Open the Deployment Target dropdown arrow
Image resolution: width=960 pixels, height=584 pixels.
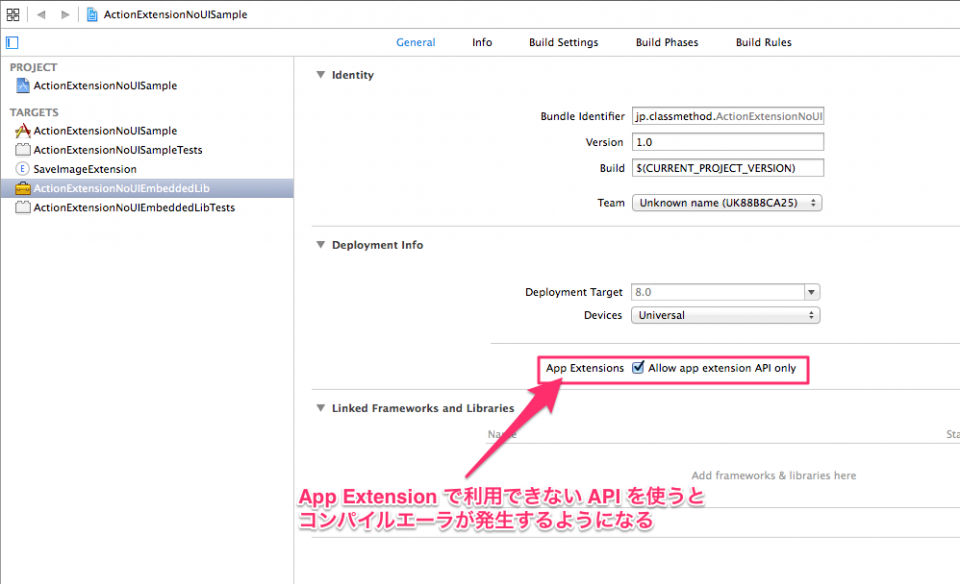click(x=814, y=291)
